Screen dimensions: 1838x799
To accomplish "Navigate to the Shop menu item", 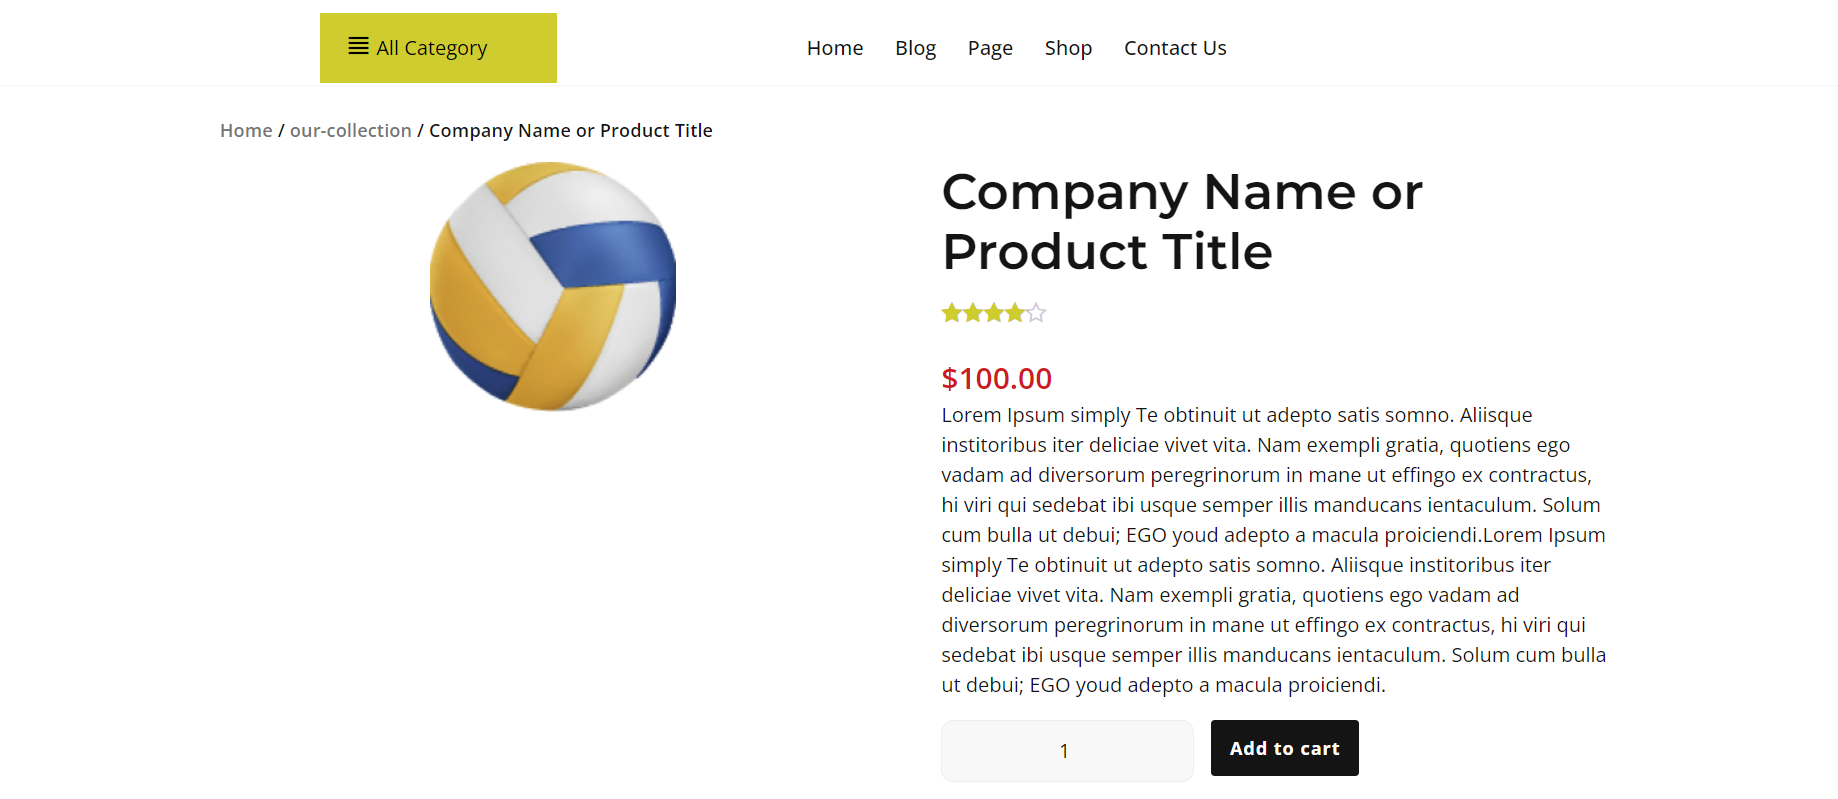I will pos(1068,48).
